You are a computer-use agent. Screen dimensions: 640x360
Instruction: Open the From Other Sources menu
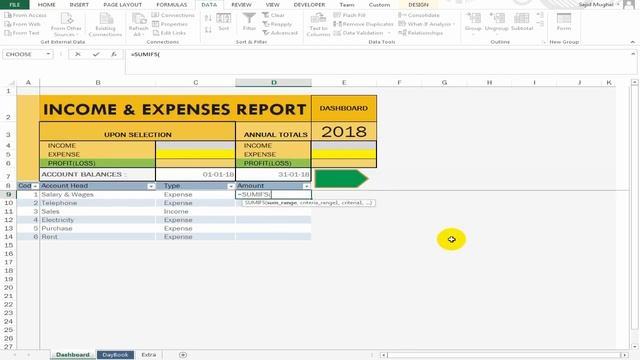[x=66, y=24]
